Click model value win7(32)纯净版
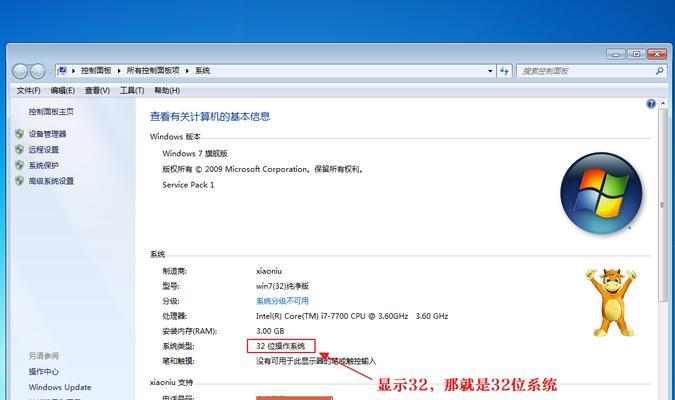 (x=282, y=286)
